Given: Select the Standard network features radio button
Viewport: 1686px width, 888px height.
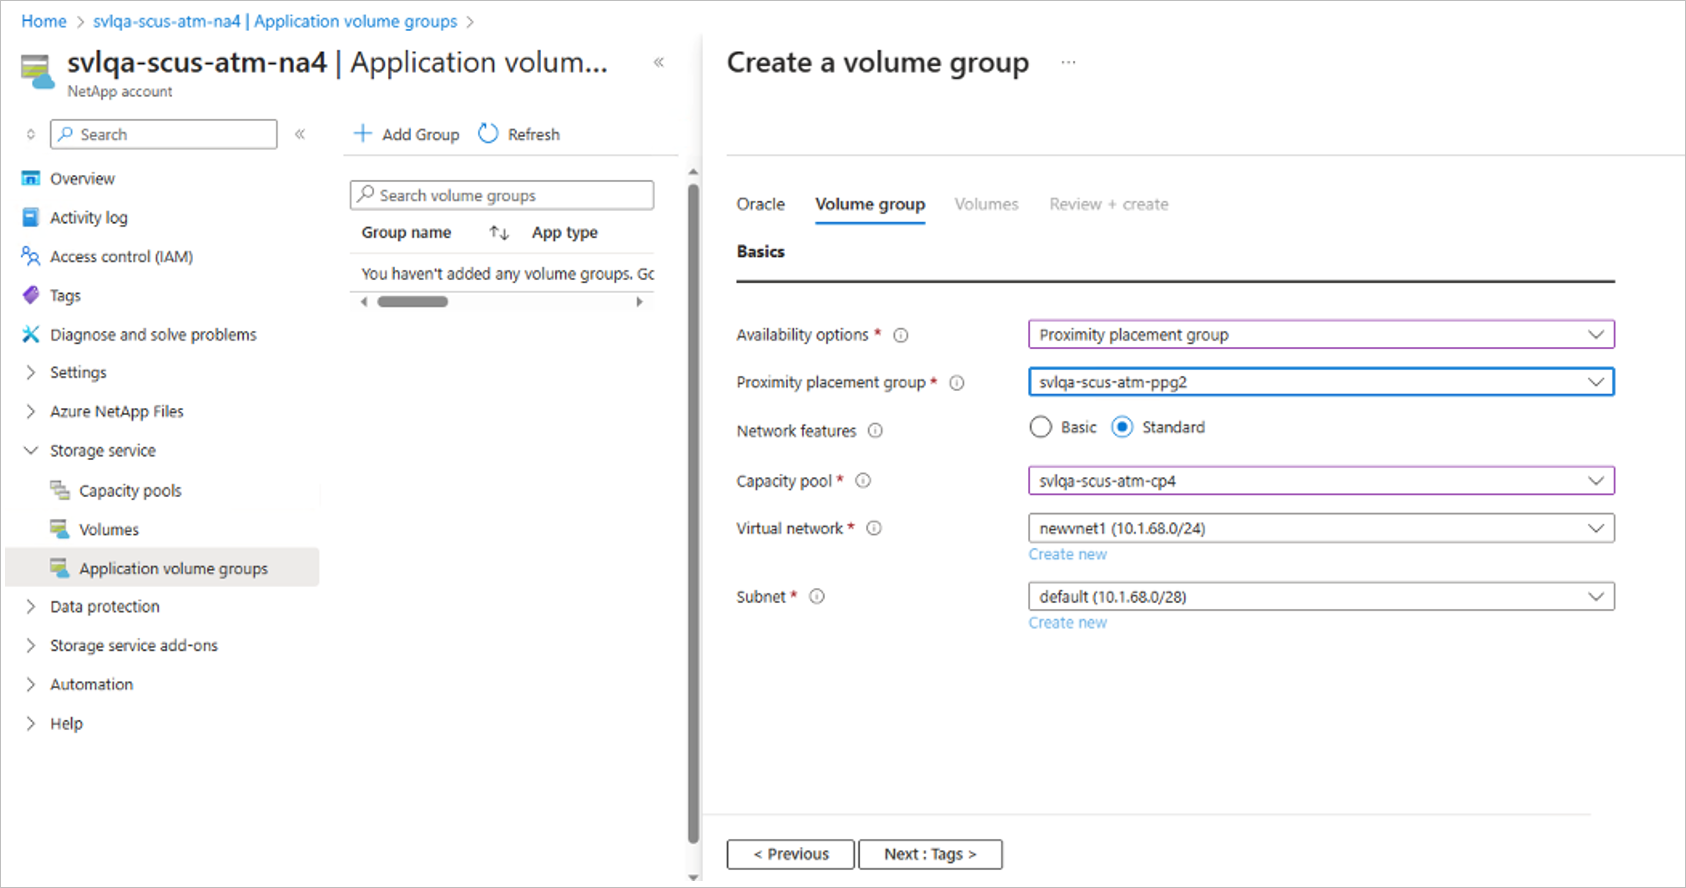Looking at the screenshot, I should pos(1122,427).
